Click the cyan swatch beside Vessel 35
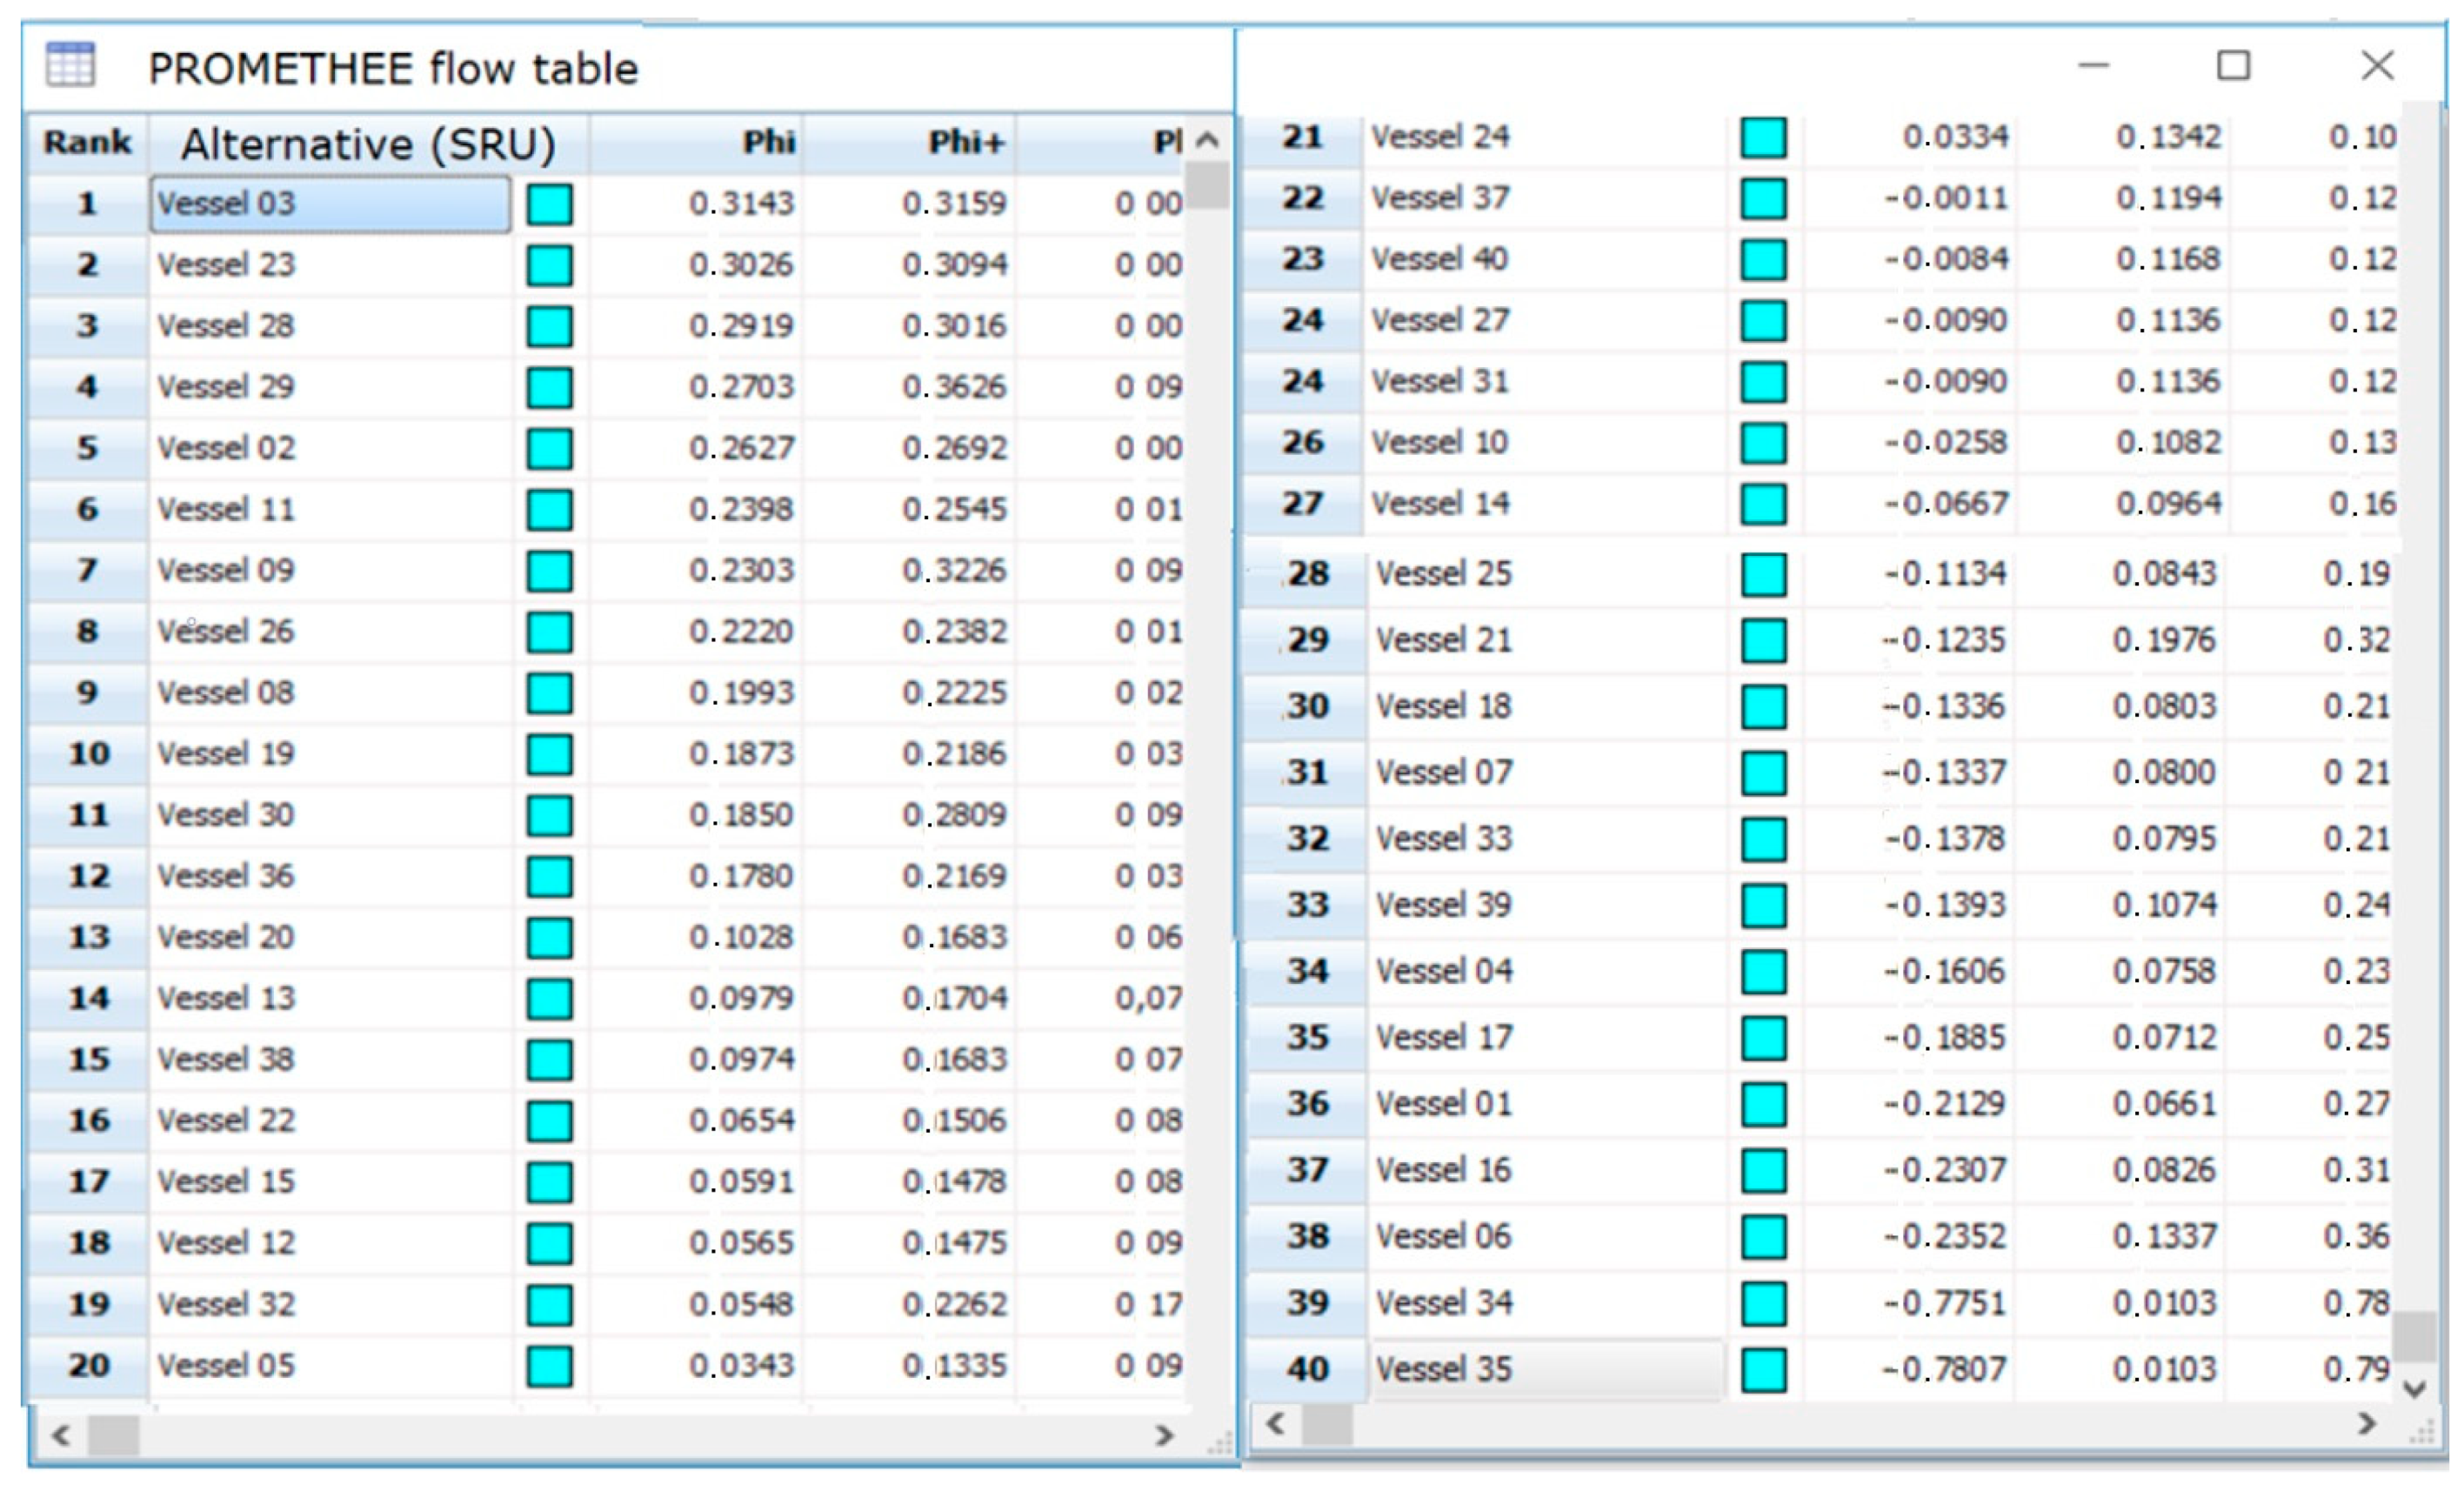Screen dimensions: 2464x1485 (x=1763, y=1369)
